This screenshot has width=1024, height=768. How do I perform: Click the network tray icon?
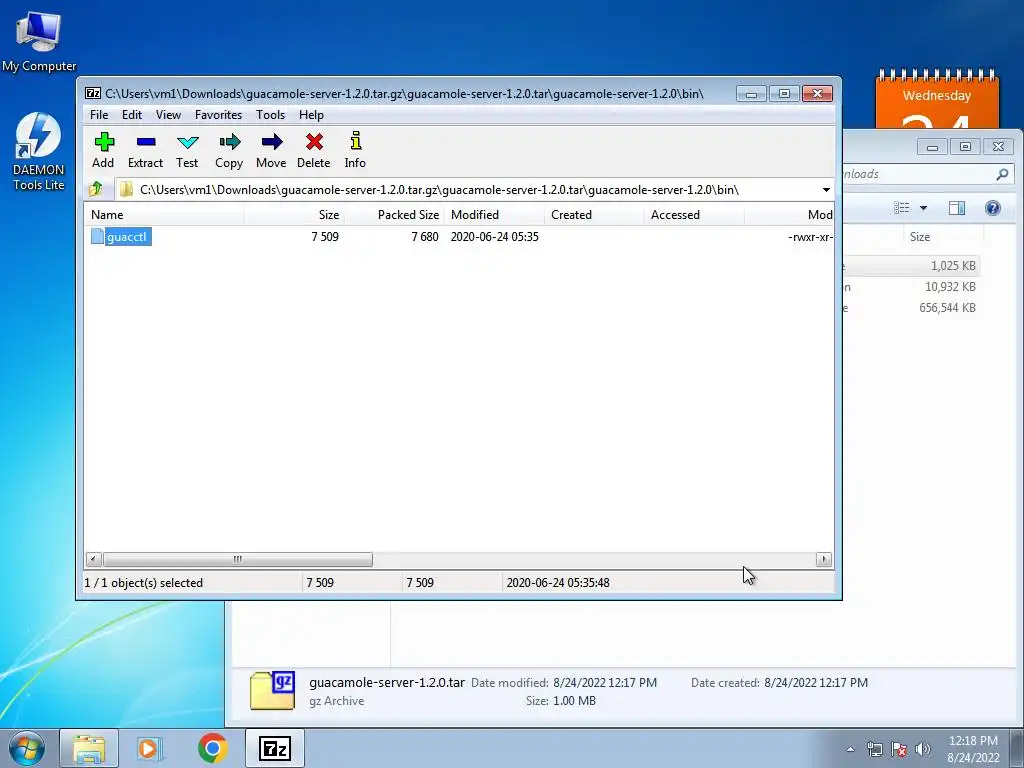874,749
